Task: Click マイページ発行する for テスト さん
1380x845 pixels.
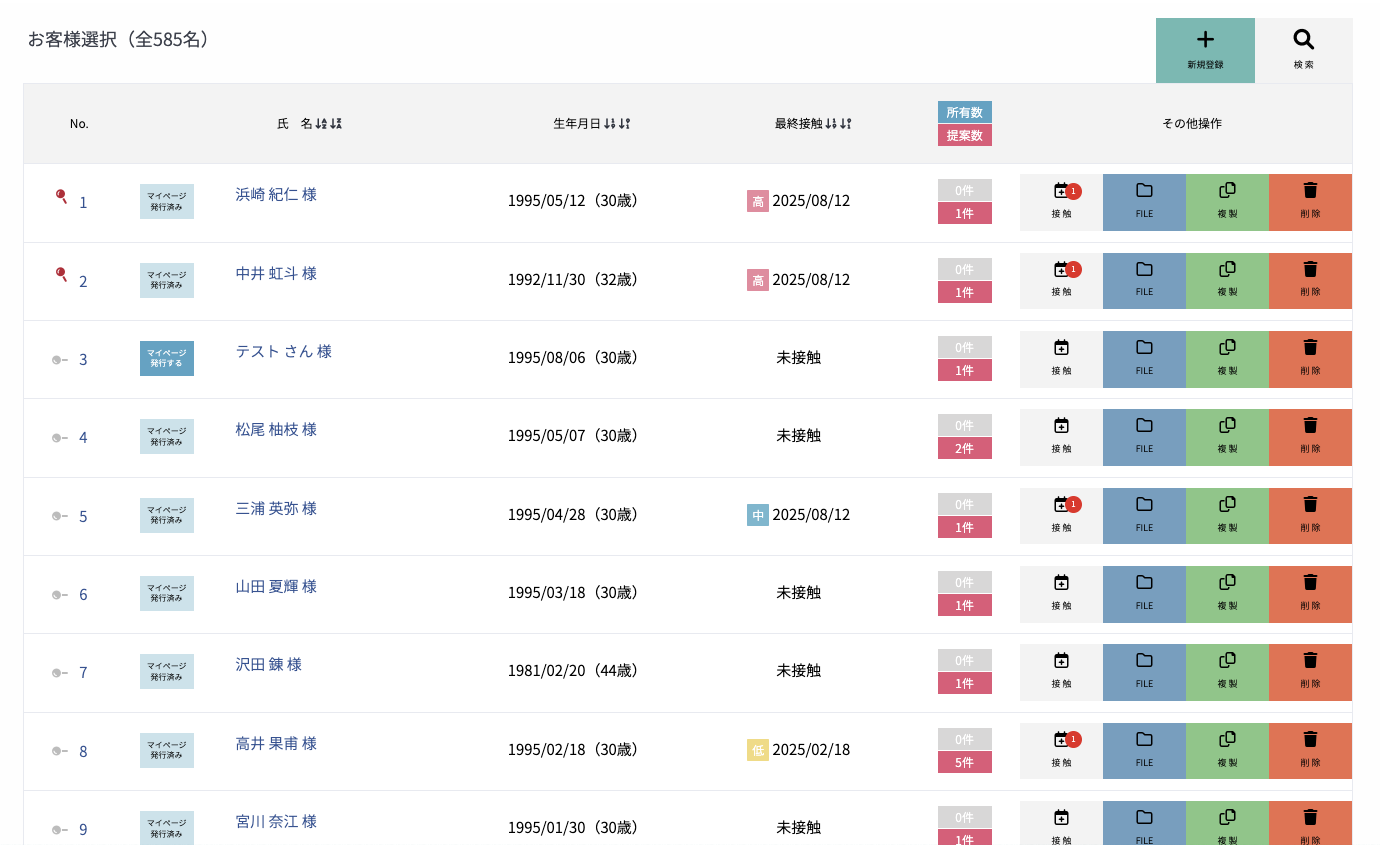Action: 167,358
